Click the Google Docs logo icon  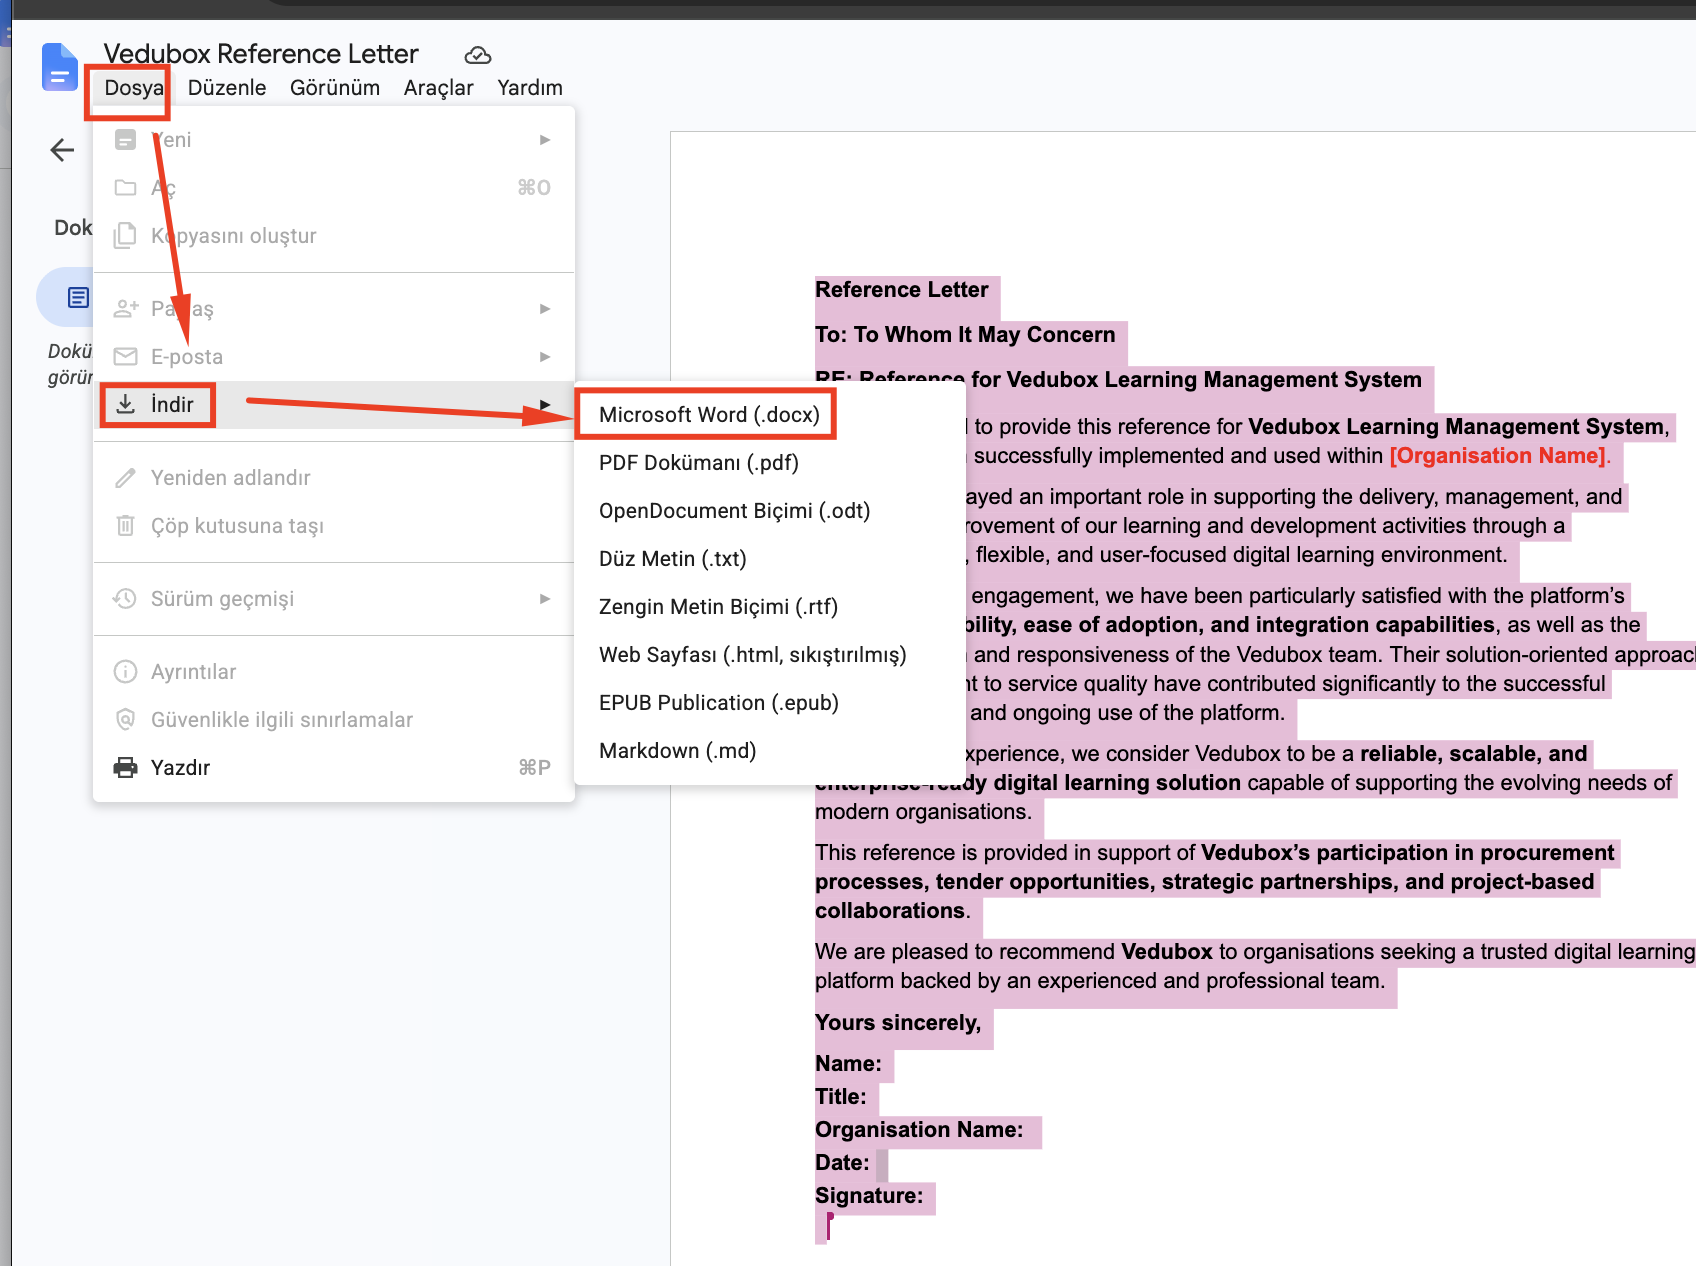coord(60,67)
